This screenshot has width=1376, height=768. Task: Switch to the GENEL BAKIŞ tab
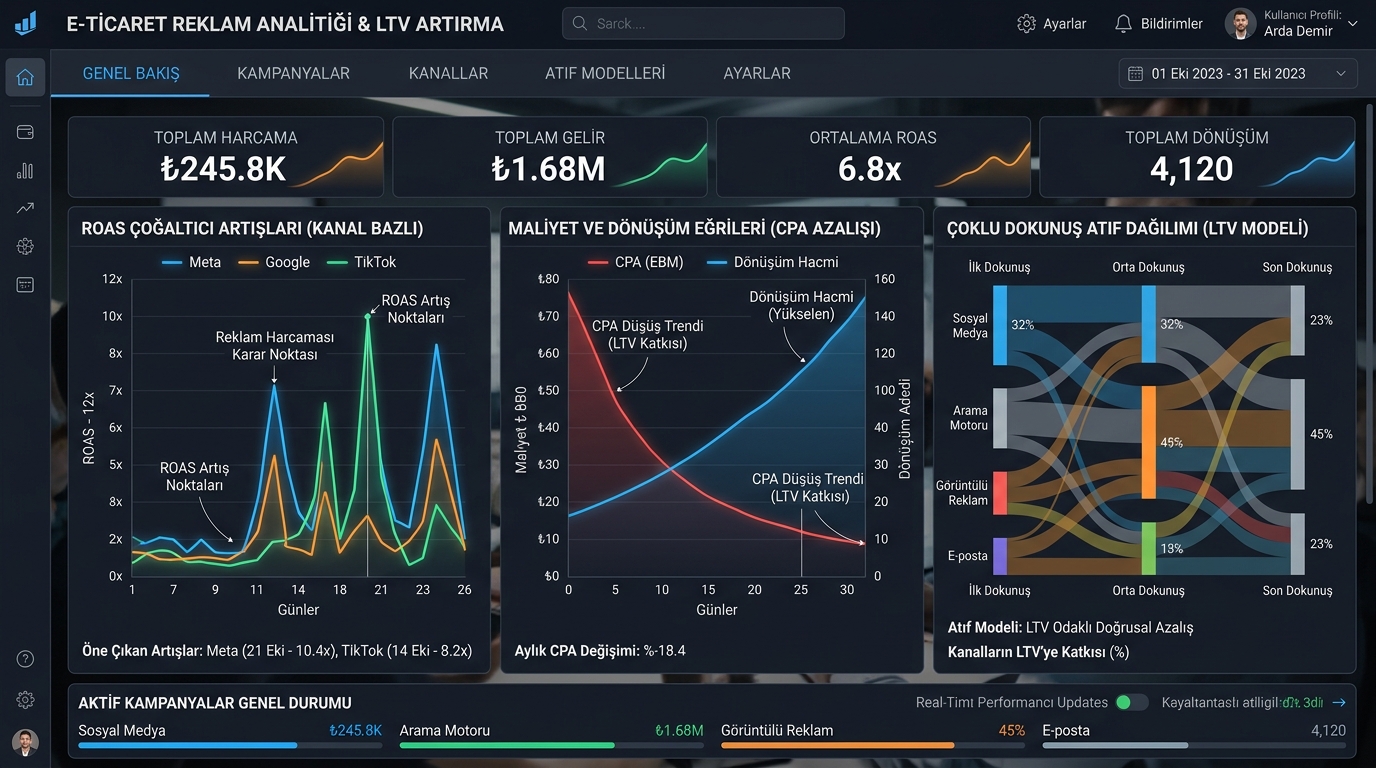point(131,73)
